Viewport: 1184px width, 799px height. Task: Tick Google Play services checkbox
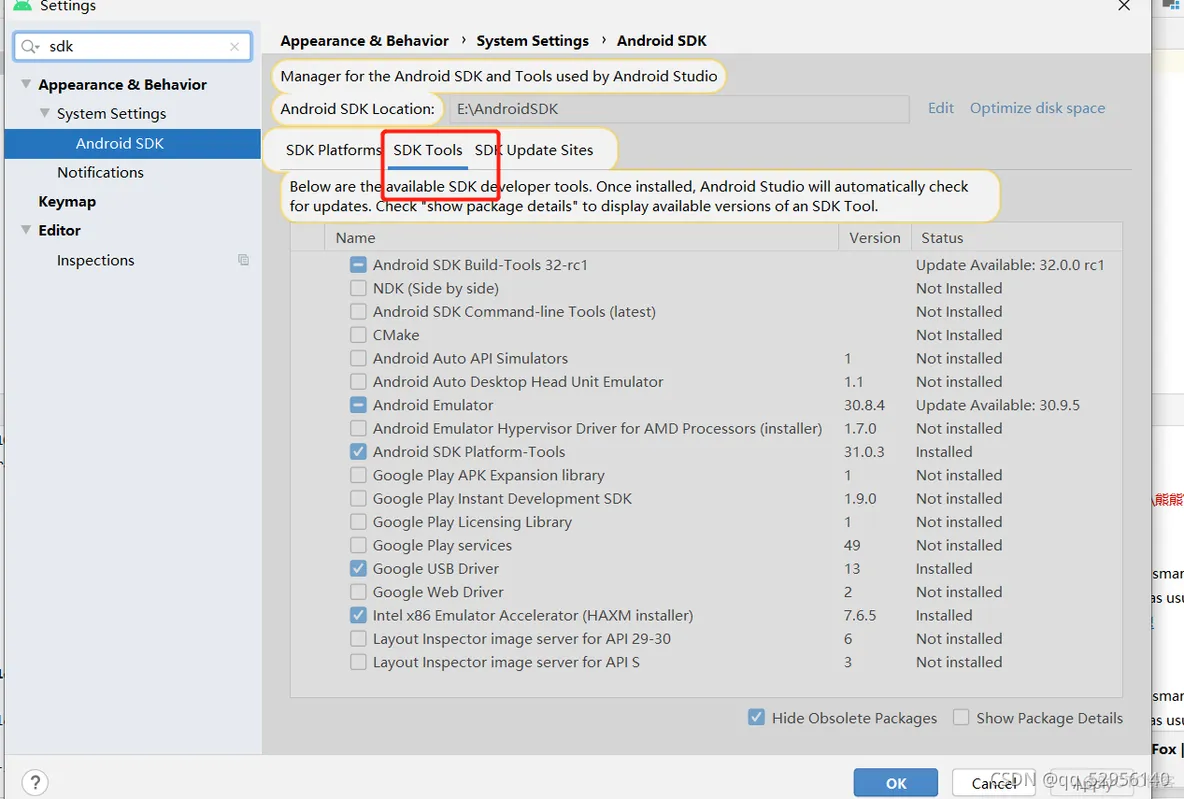[x=358, y=546]
